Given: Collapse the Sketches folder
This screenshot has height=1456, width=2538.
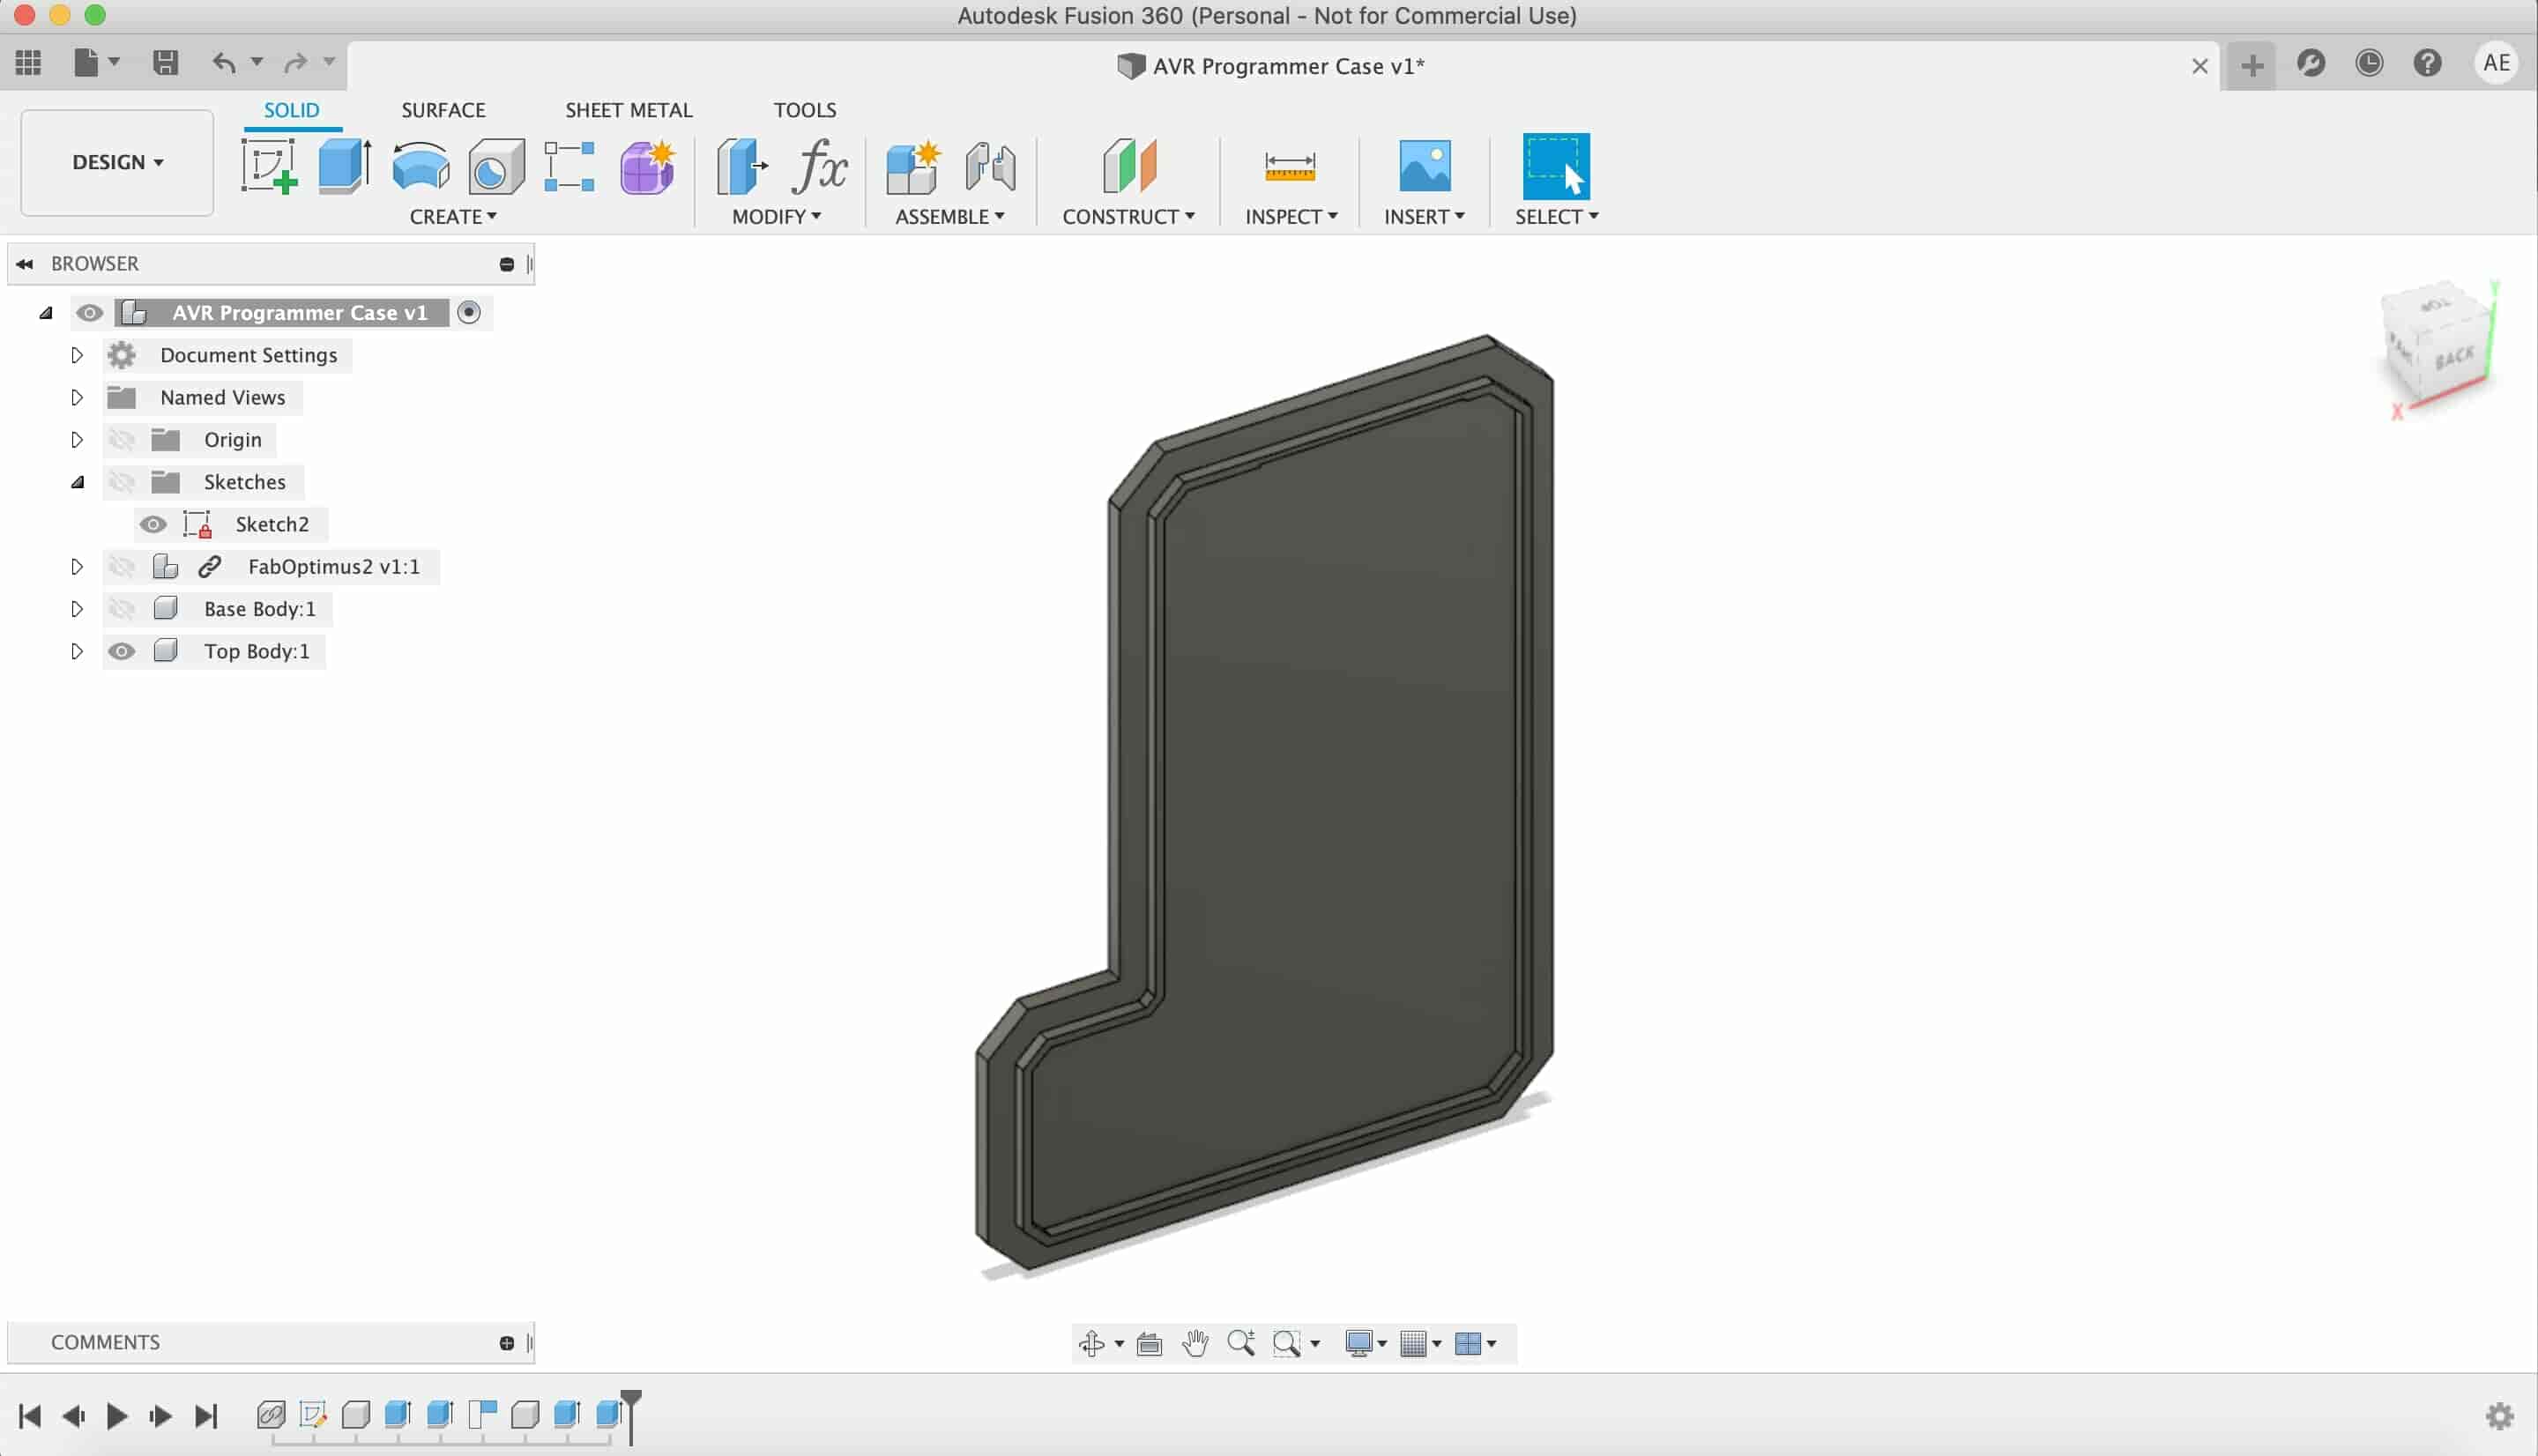Looking at the screenshot, I should [76, 482].
